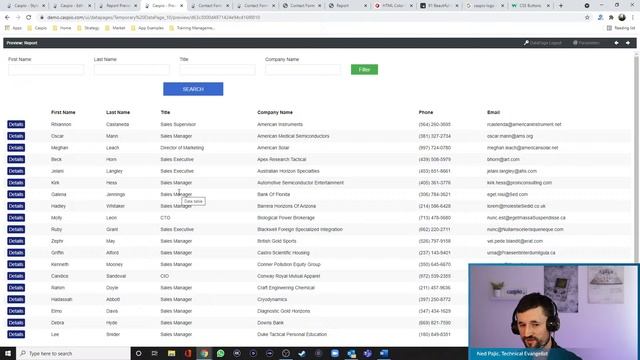Open Details for Kenneth Mooney
The height and width of the screenshot is (360, 640).
[16, 264]
